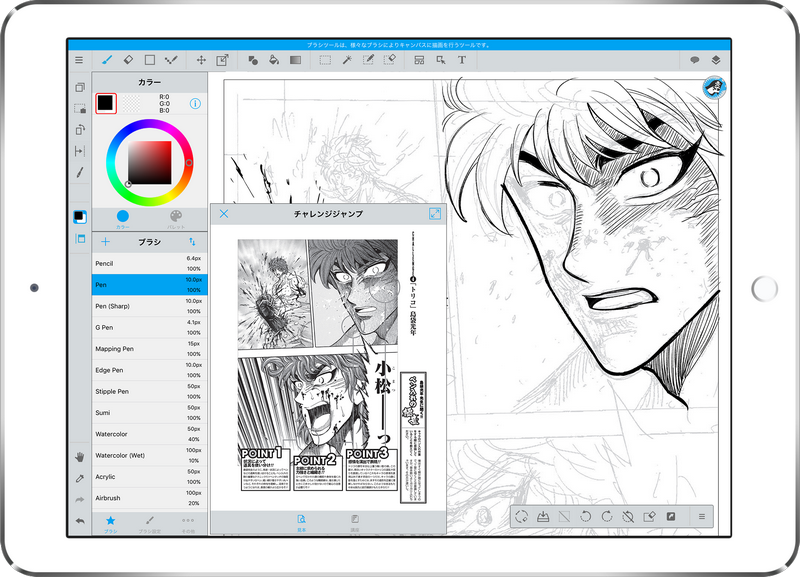Select the rectangle shape drawing tool
This screenshot has width=800, height=577.
coord(149,60)
